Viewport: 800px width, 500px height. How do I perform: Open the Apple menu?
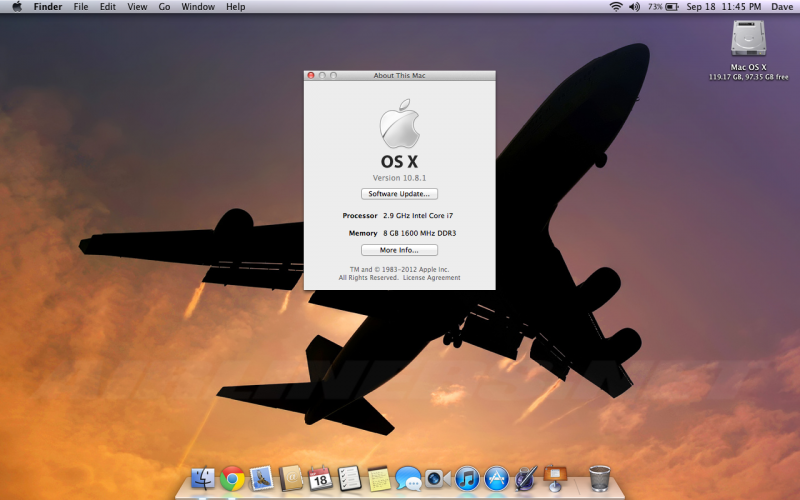pos(17,7)
